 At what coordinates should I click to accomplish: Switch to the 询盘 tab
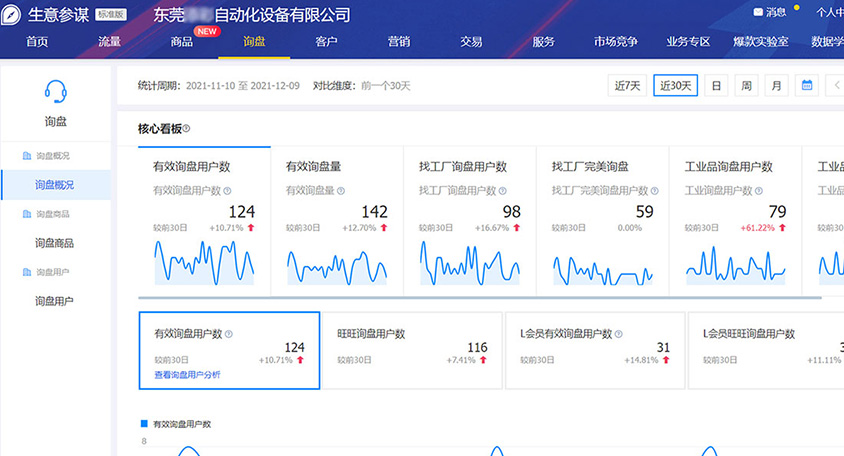(x=254, y=41)
